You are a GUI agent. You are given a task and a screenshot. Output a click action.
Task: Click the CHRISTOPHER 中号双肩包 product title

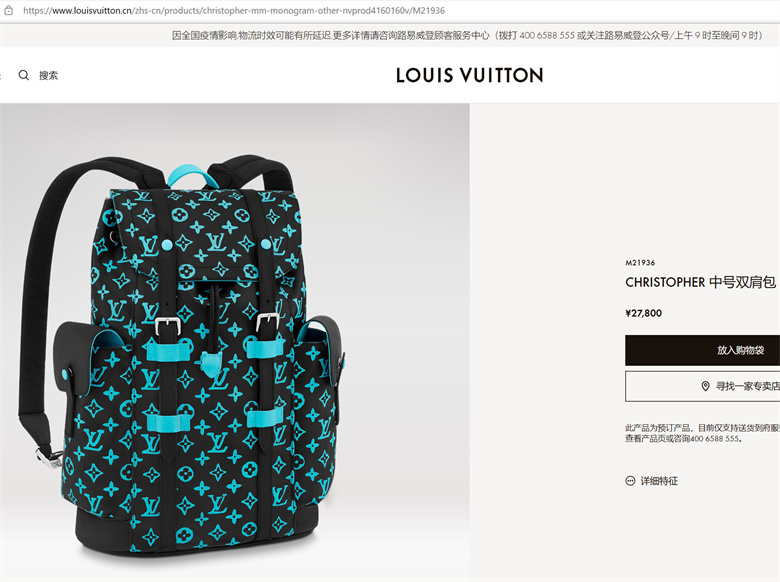700,282
